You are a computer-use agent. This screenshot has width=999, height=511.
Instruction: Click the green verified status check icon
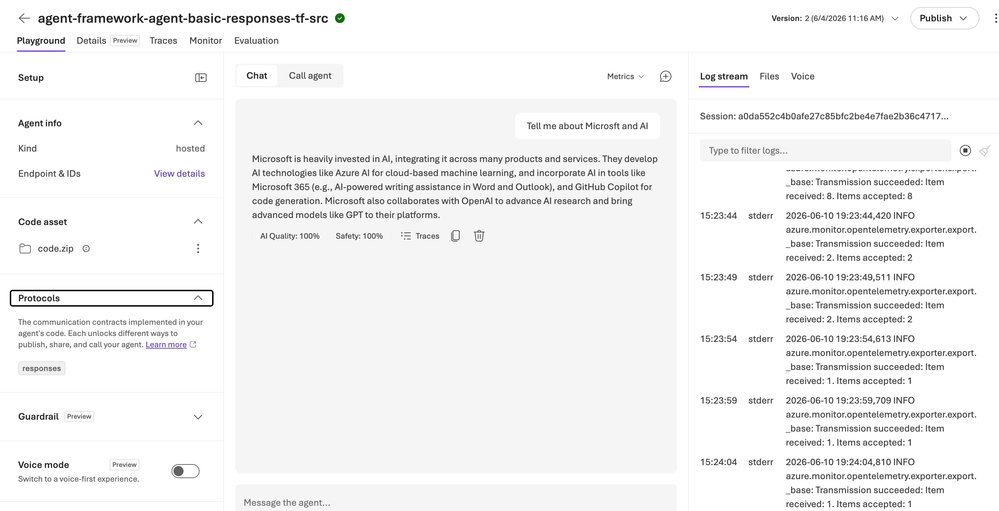[x=340, y=18]
